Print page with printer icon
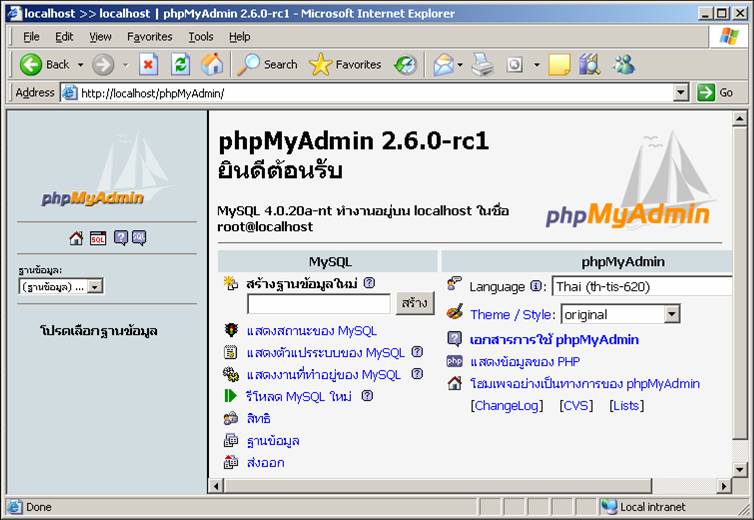 point(482,64)
